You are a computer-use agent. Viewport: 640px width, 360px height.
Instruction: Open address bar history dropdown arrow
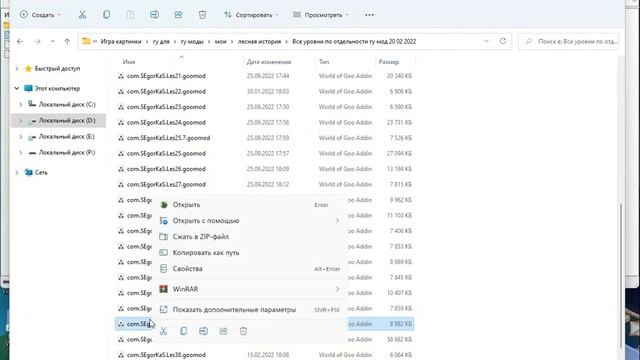coord(486,41)
